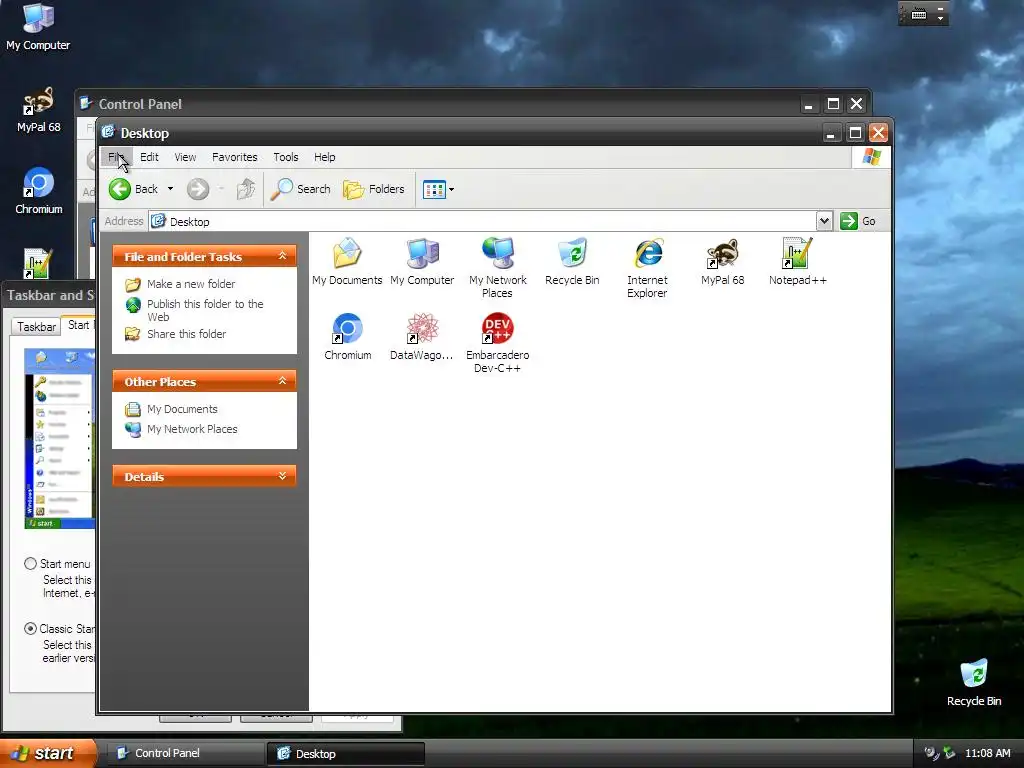
Task: Click the Address bar input field
Action: click(483, 221)
